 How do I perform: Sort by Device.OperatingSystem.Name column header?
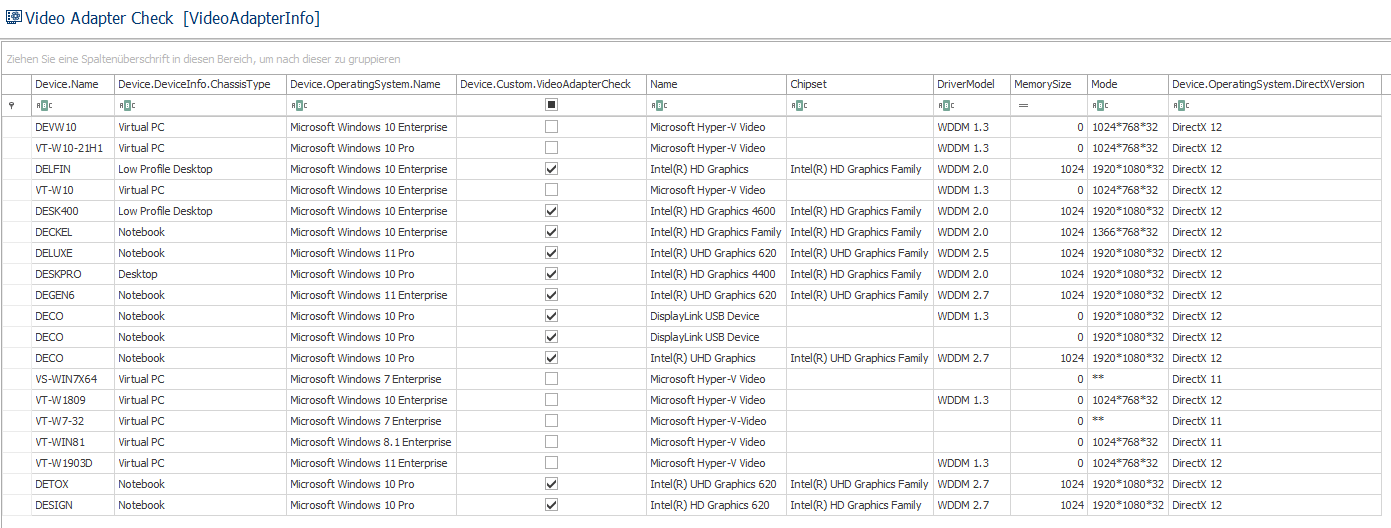[372, 84]
